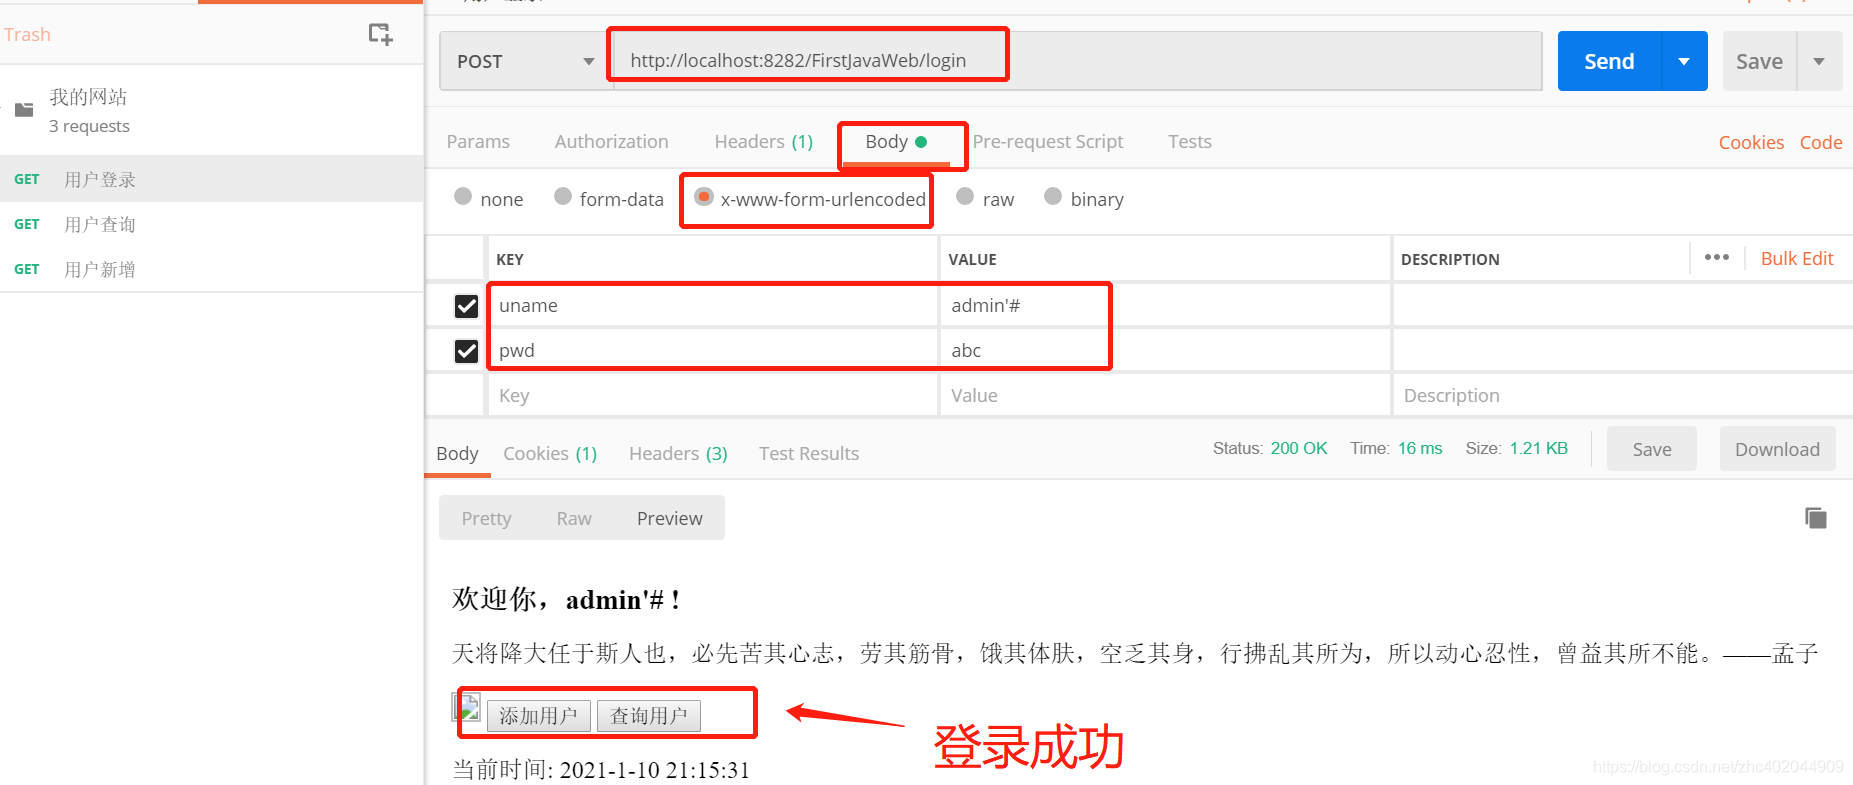The width and height of the screenshot is (1853, 785).
Task: Click the new collection icon
Action: [x=380, y=34]
